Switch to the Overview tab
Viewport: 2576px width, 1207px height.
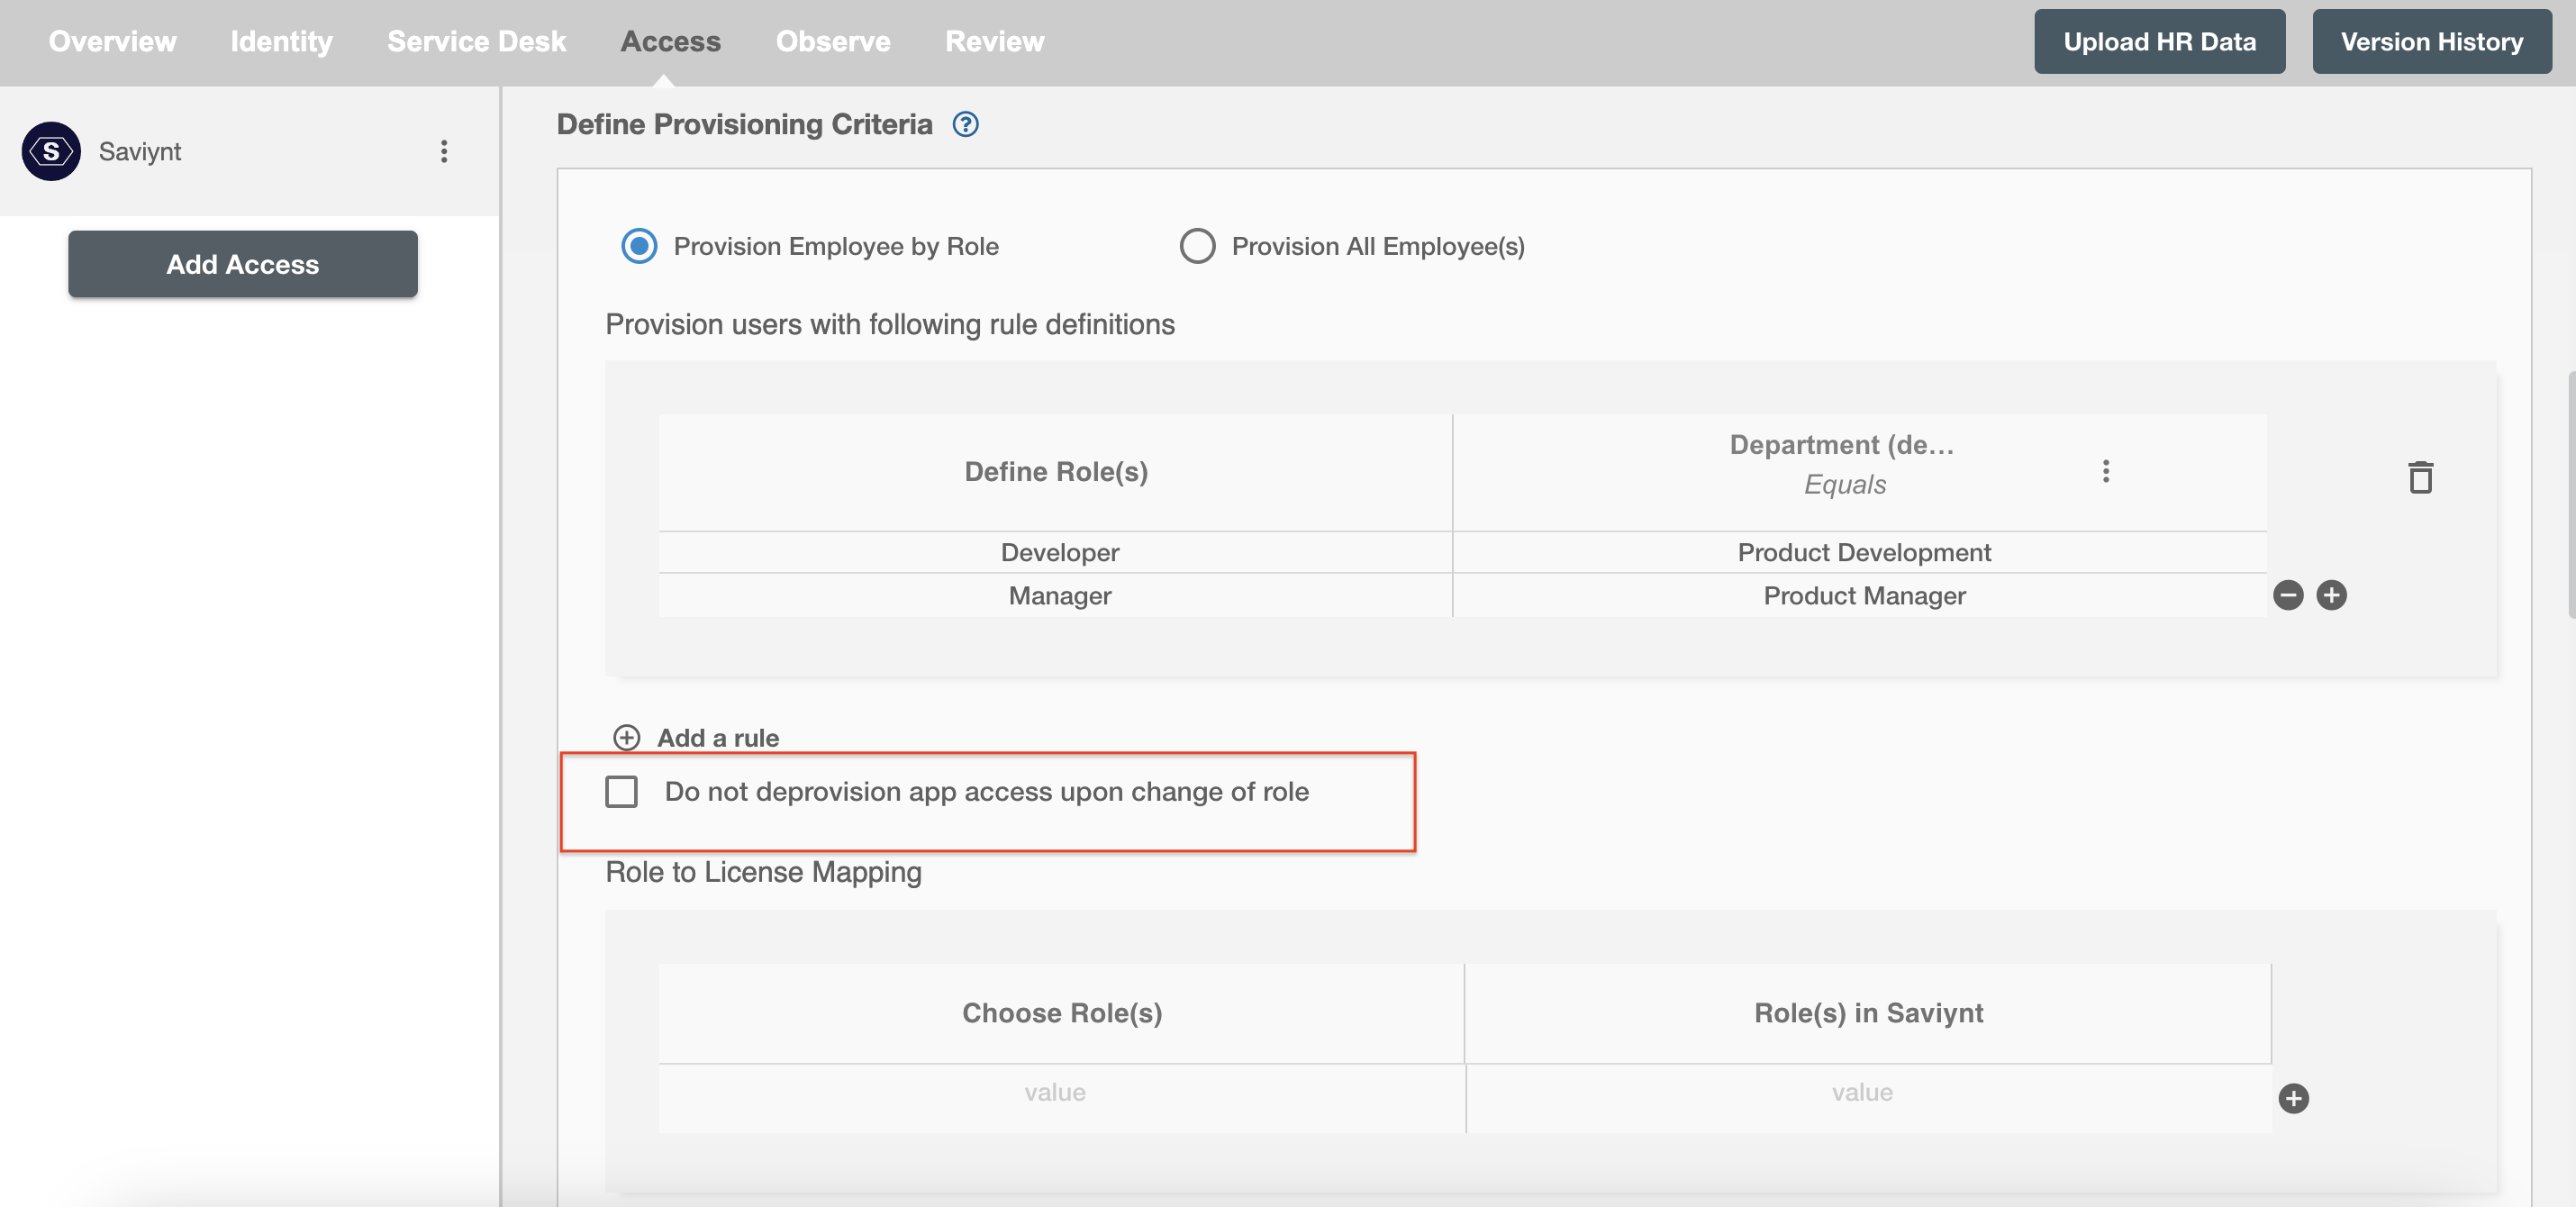tap(110, 41)
